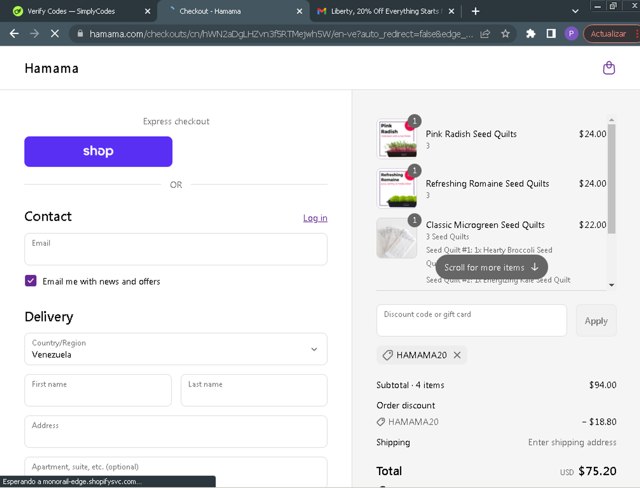This screenshot has width=640, height=488.
Task: Click the Log in link
Action: click(x=315, y=218)
